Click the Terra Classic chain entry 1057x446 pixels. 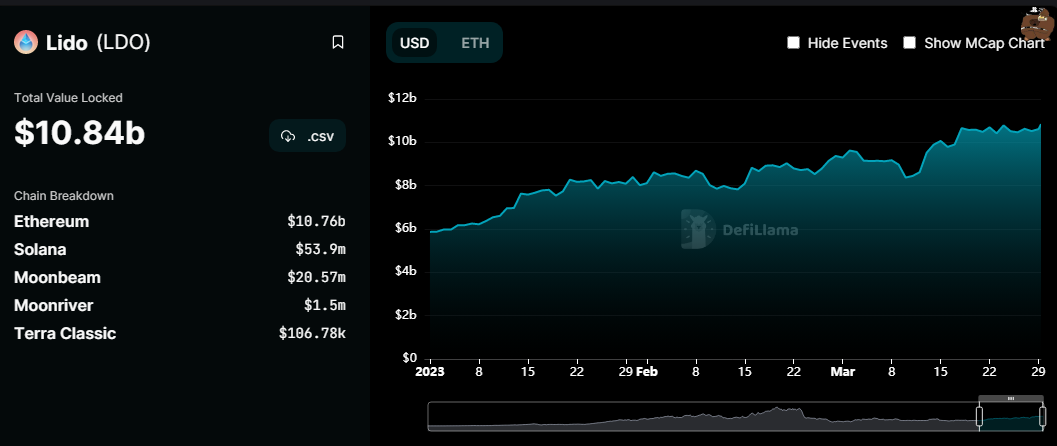tap(65, 333)
